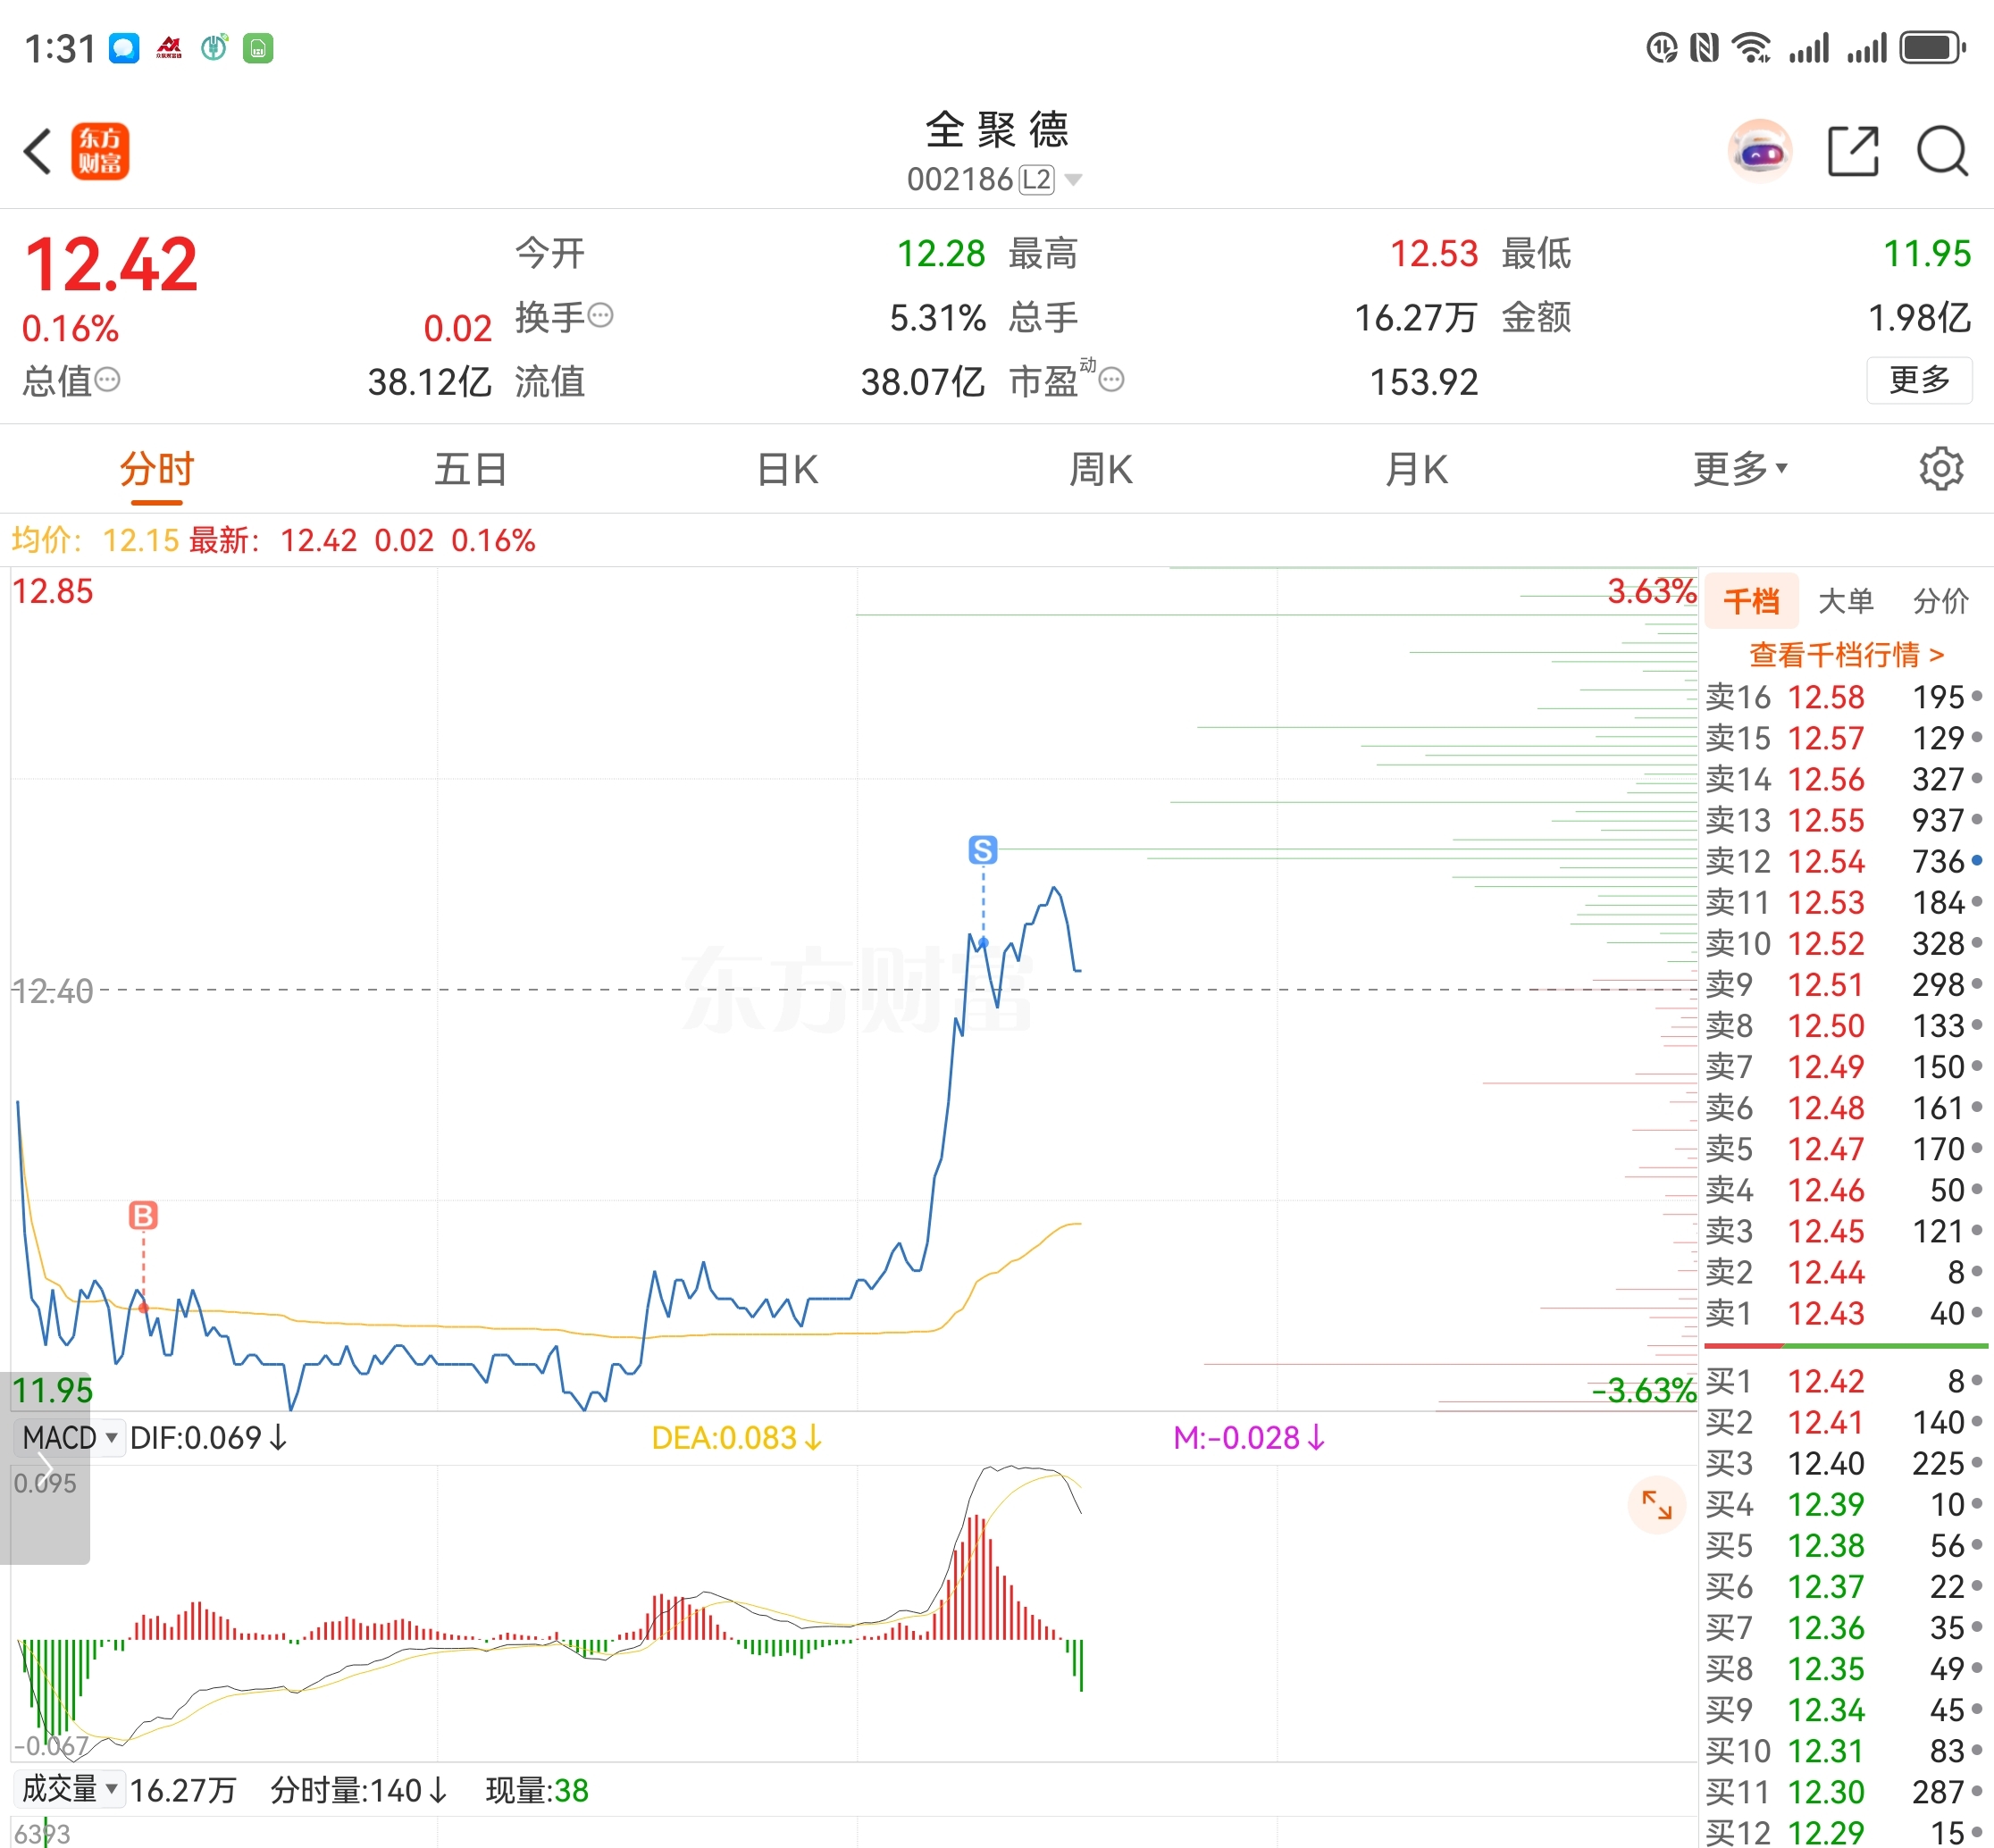This screenshot has height=1848, width=1994.
Task: Tap the back arrow icon
Action: coord(38,152)
